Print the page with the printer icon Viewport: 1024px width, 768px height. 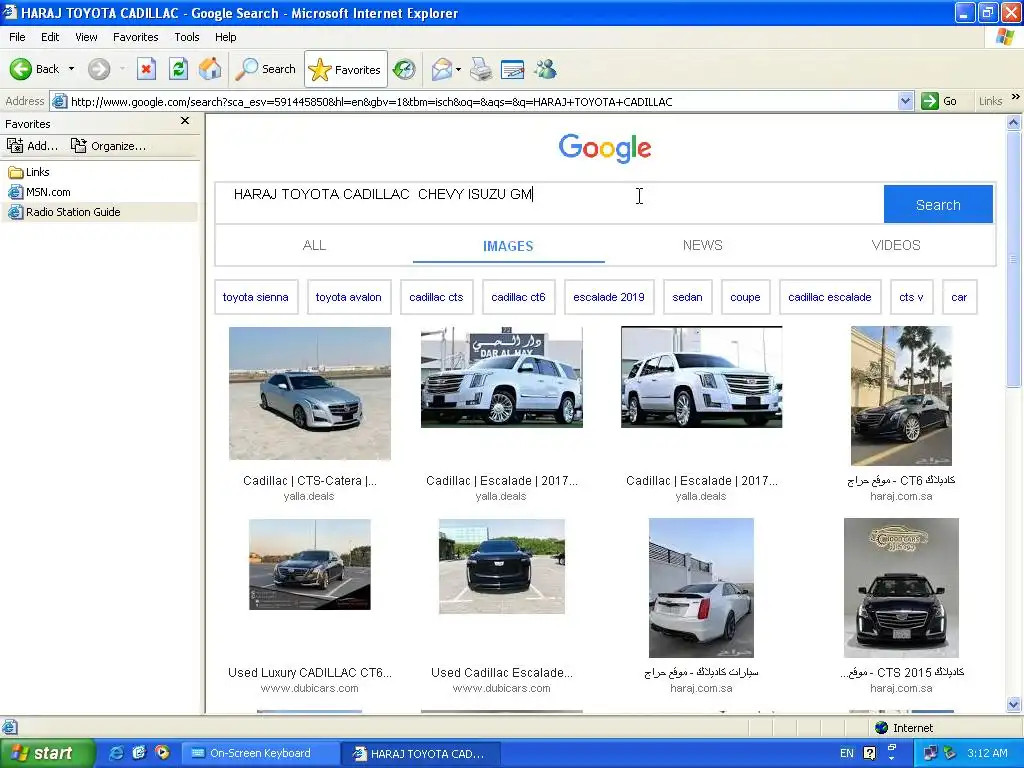click(481, 69)
